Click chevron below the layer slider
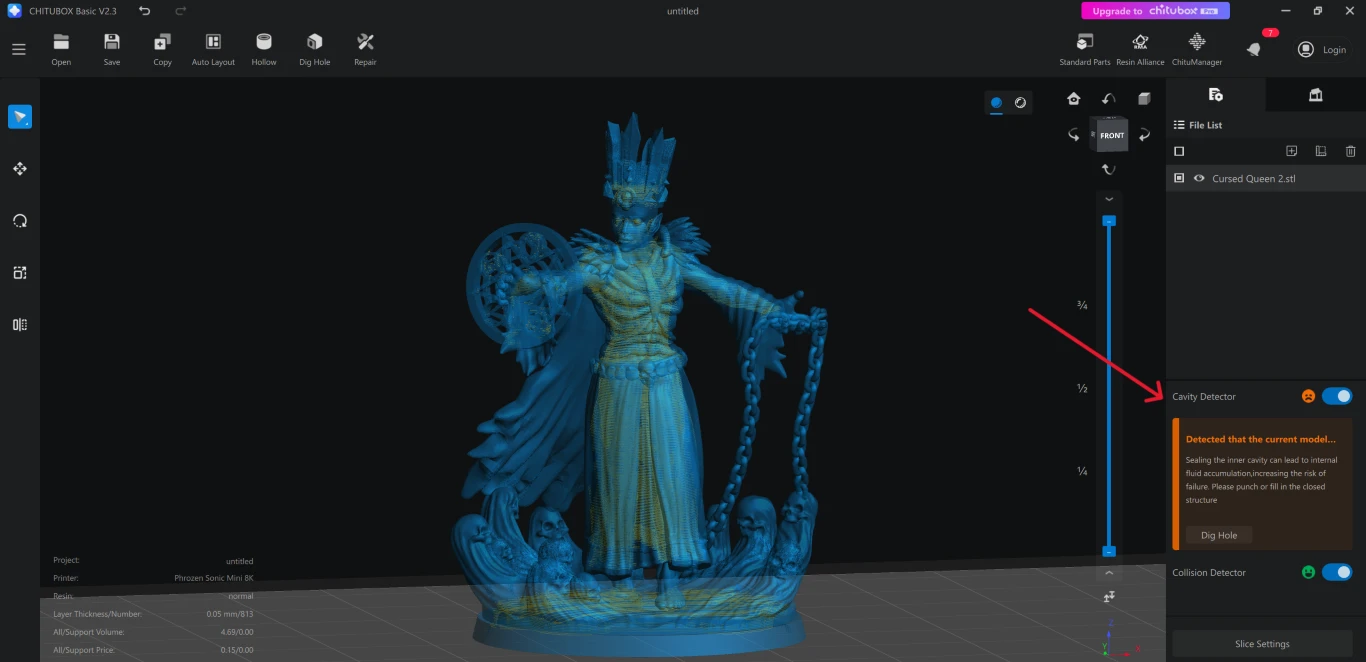Viewport: 1366px width, 662px height. tap(1109, 573)
